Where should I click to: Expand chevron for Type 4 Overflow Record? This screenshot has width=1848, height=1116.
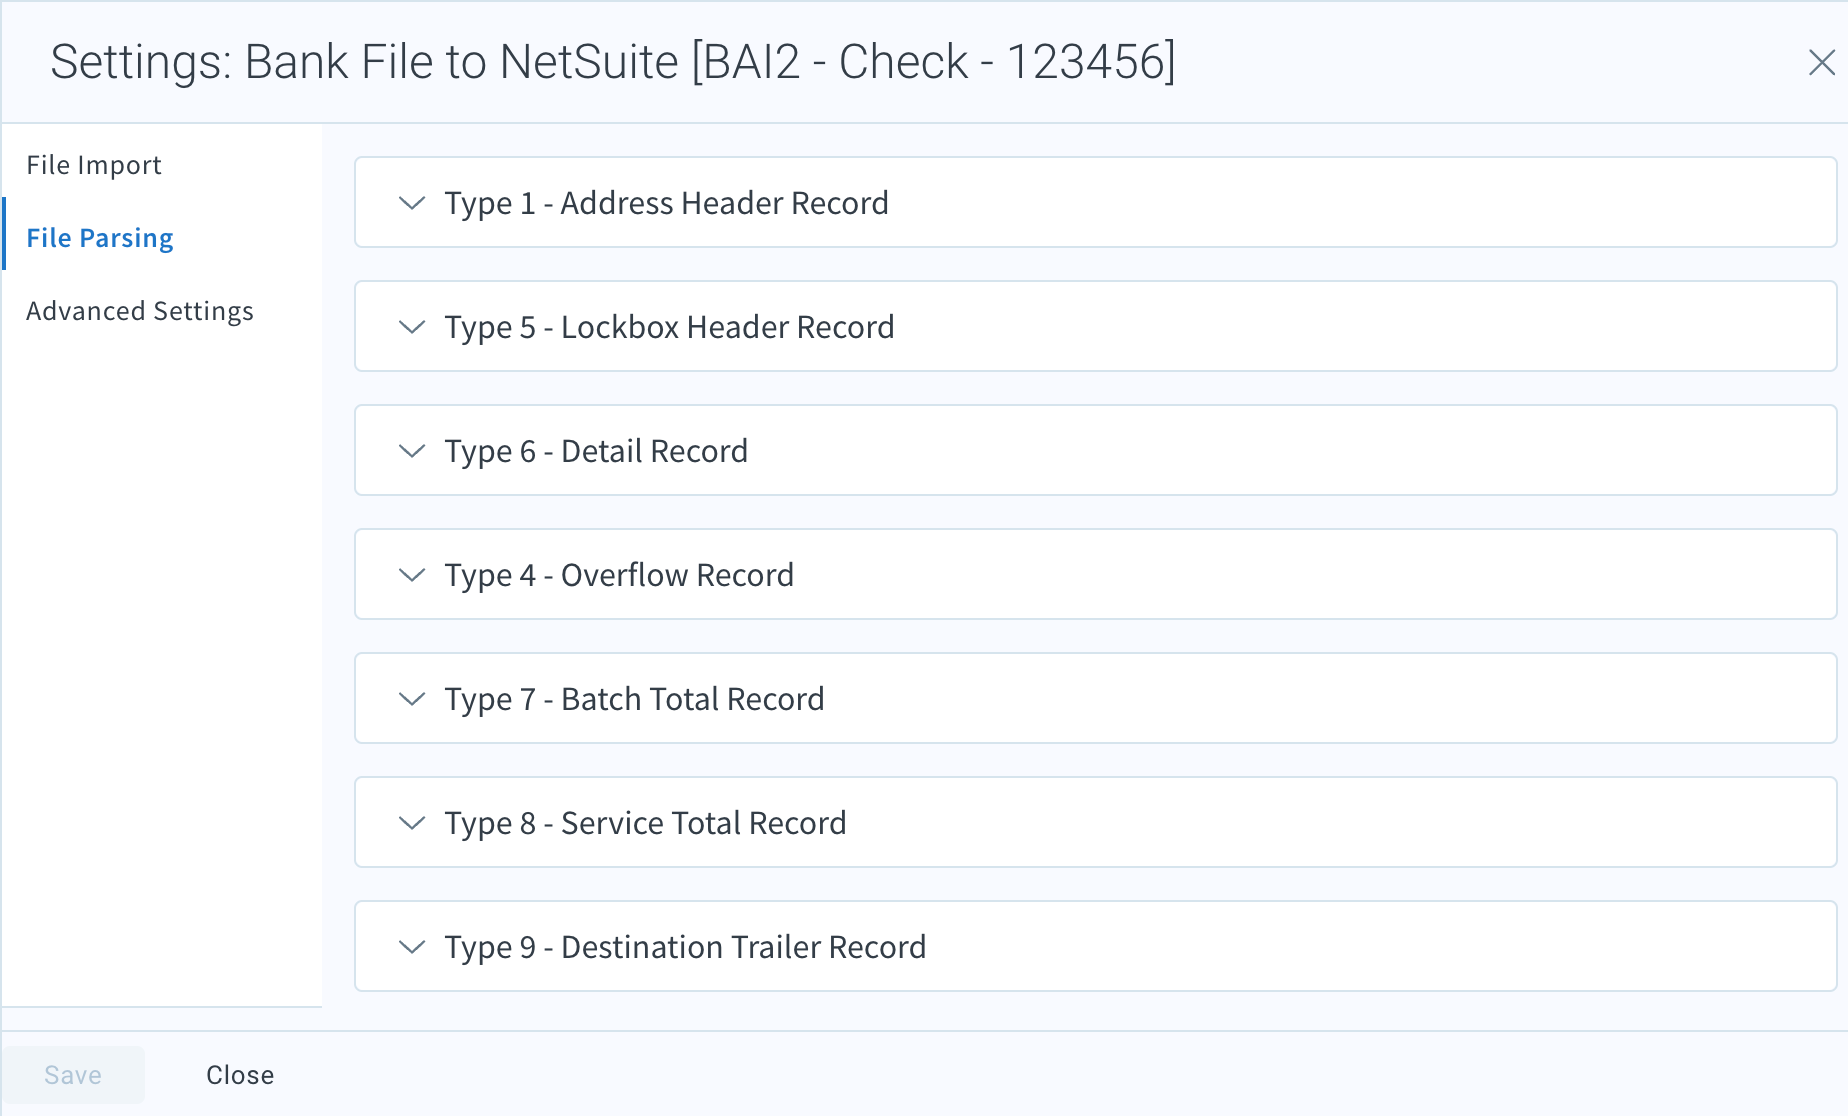pyautogui.click(x=412, y=575)
